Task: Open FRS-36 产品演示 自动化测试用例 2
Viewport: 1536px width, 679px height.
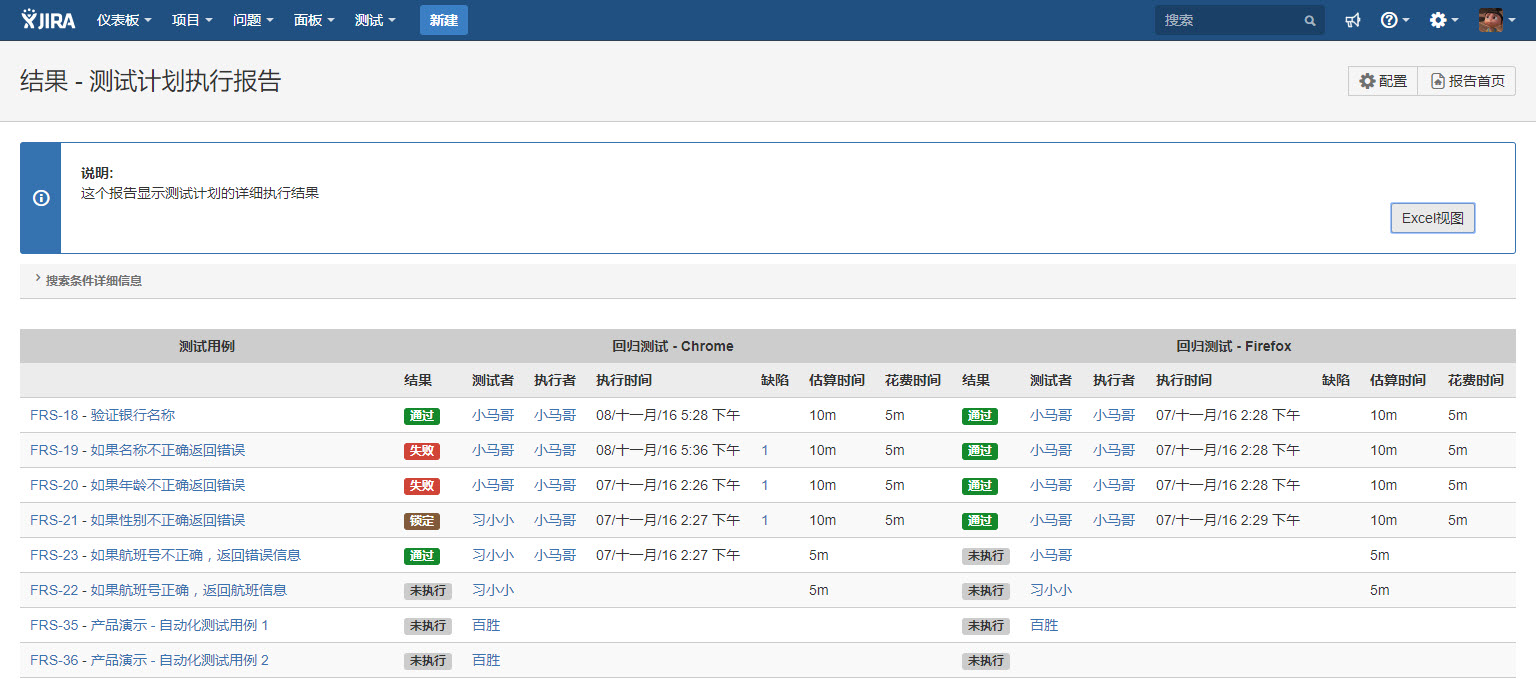Action: 149,660
